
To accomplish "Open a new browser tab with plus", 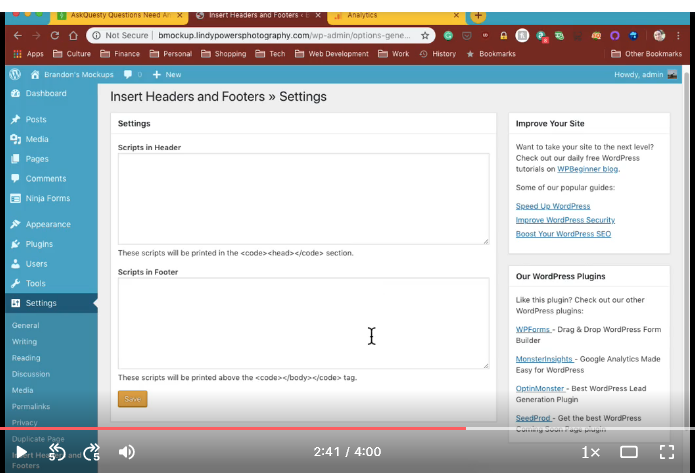I will click(478, 16).
